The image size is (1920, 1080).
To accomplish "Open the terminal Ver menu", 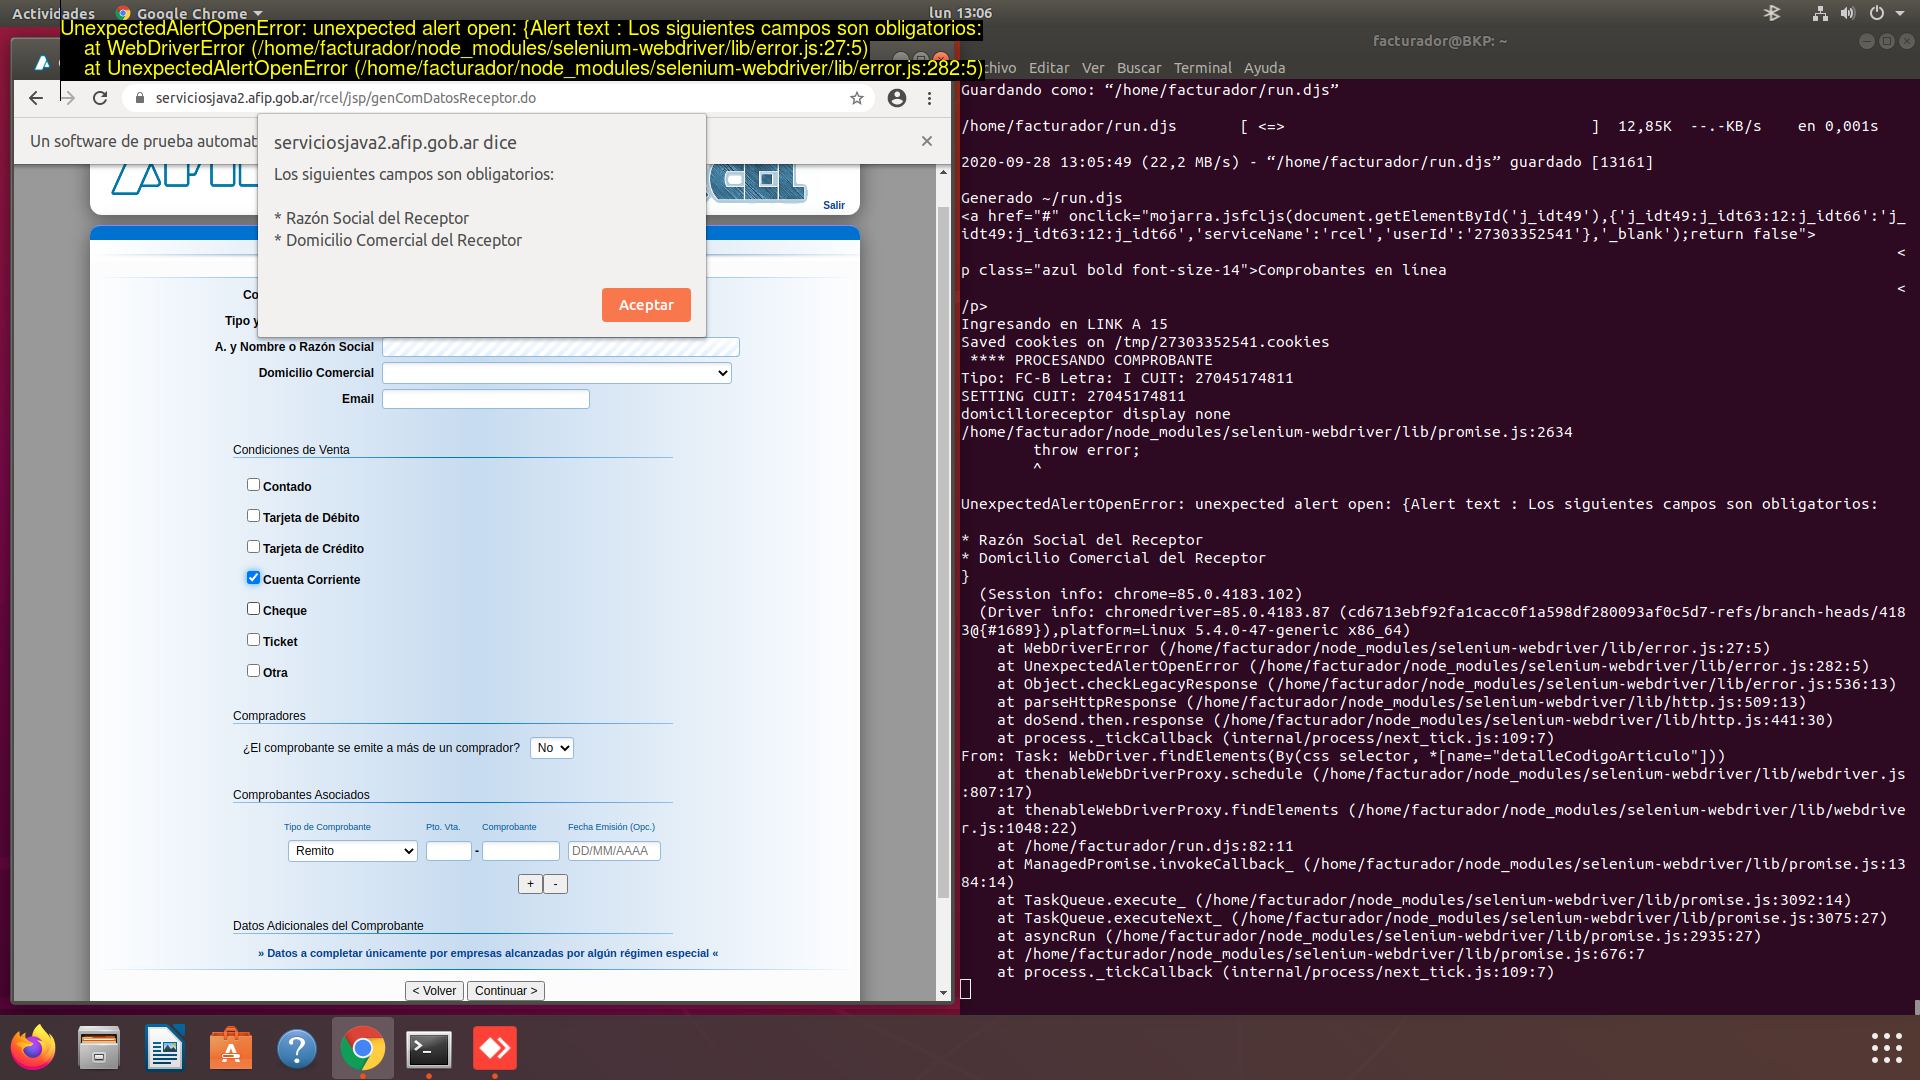I will click(1093, 68).
